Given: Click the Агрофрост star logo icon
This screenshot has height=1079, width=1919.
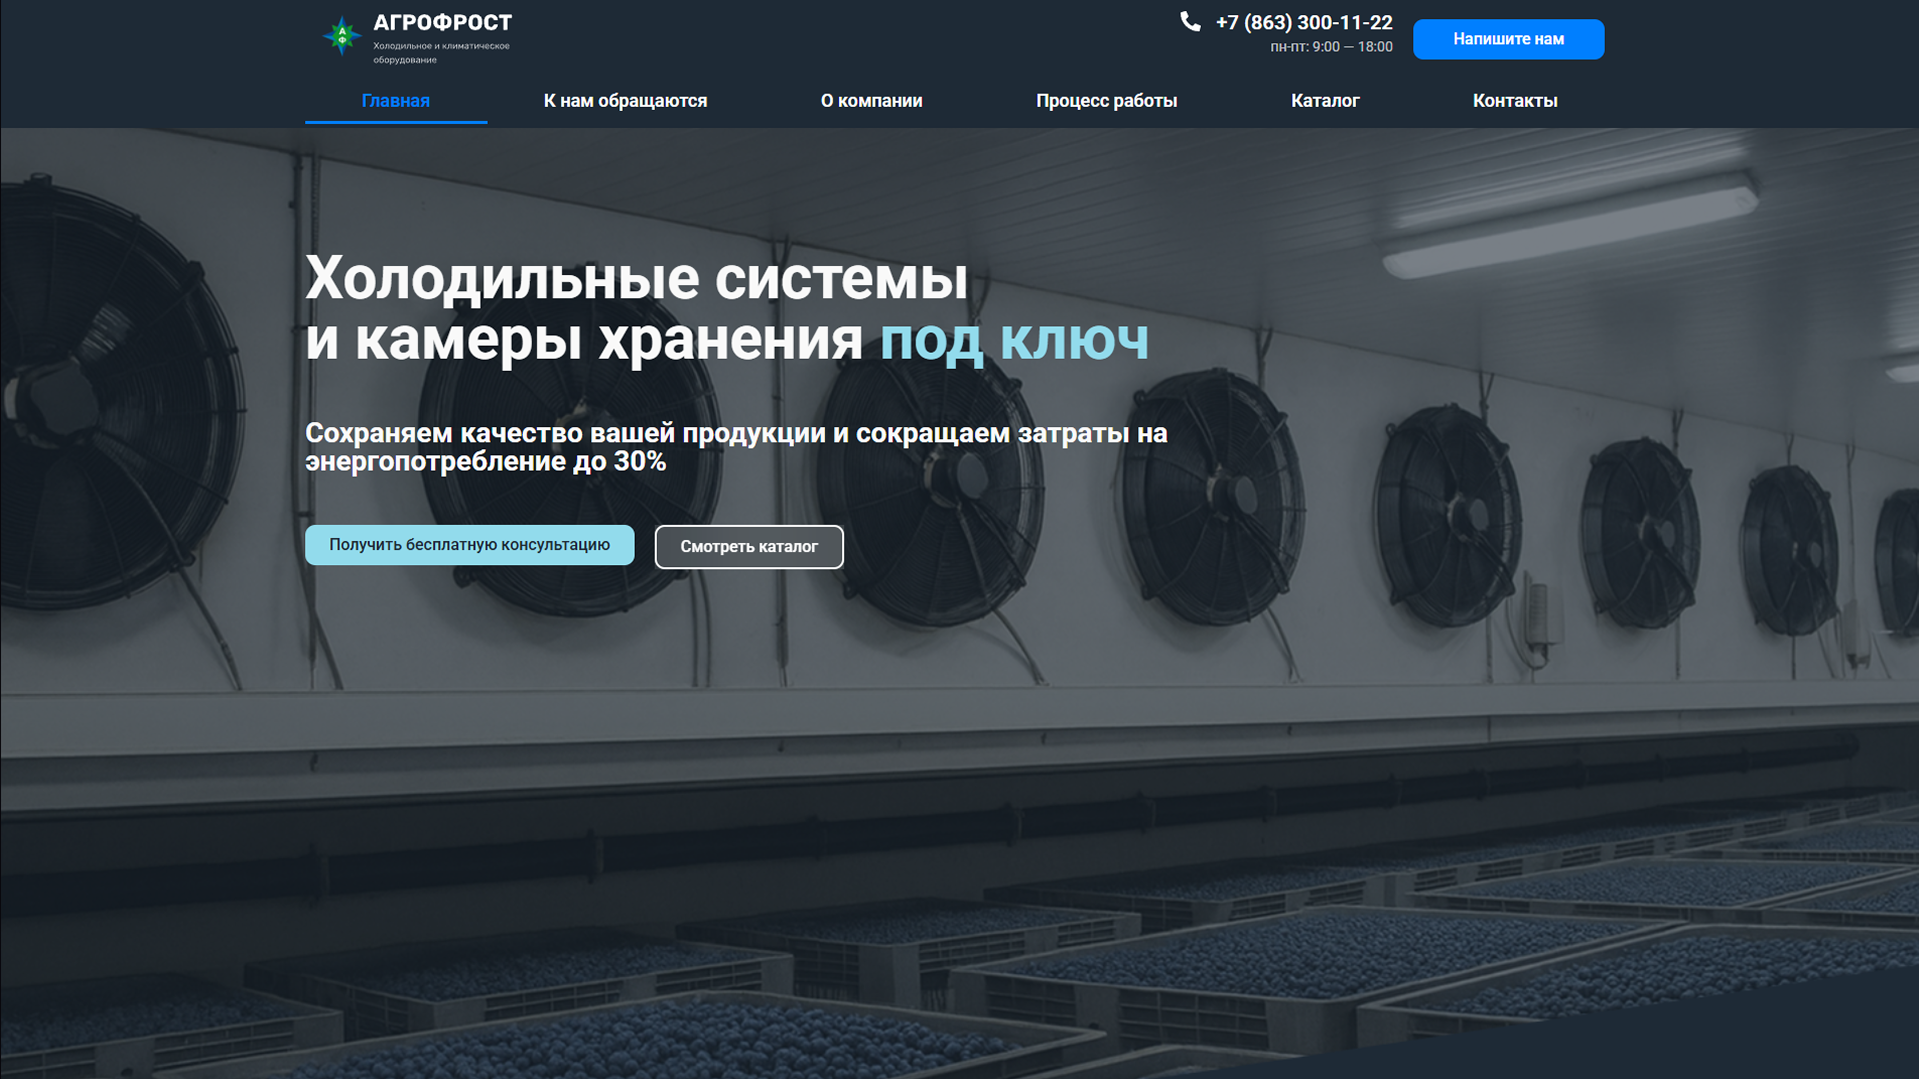Looking at the screenshot, I should [x=341, y=36].
